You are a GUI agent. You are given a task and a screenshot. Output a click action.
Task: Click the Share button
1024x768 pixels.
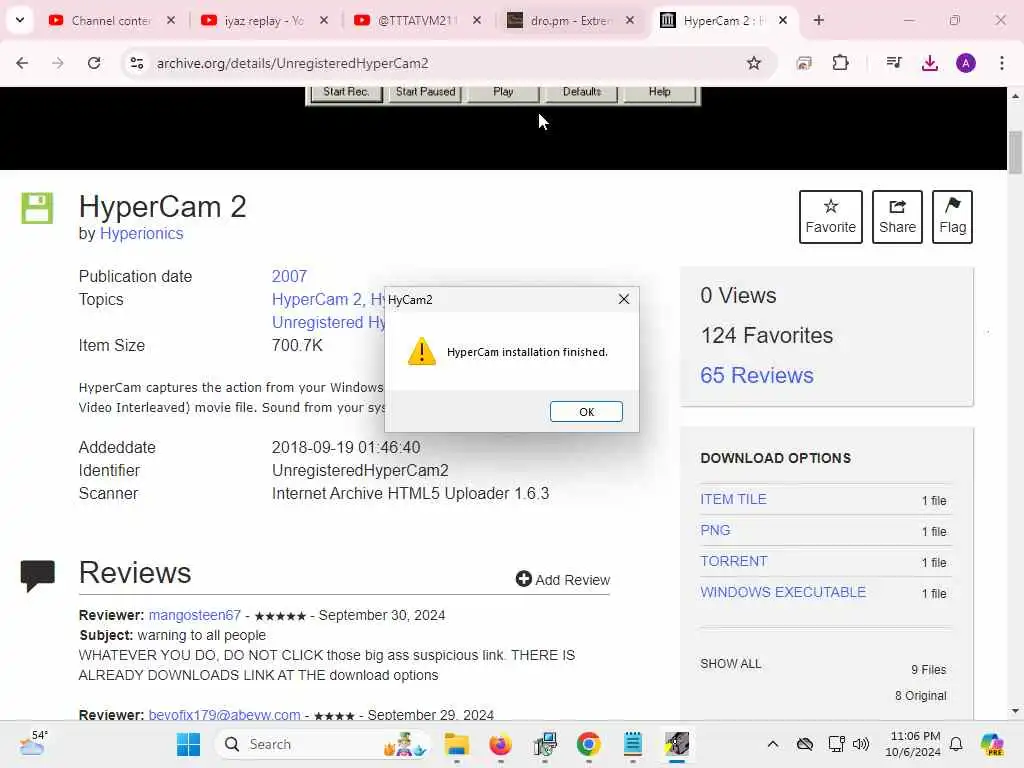(897, 217)
